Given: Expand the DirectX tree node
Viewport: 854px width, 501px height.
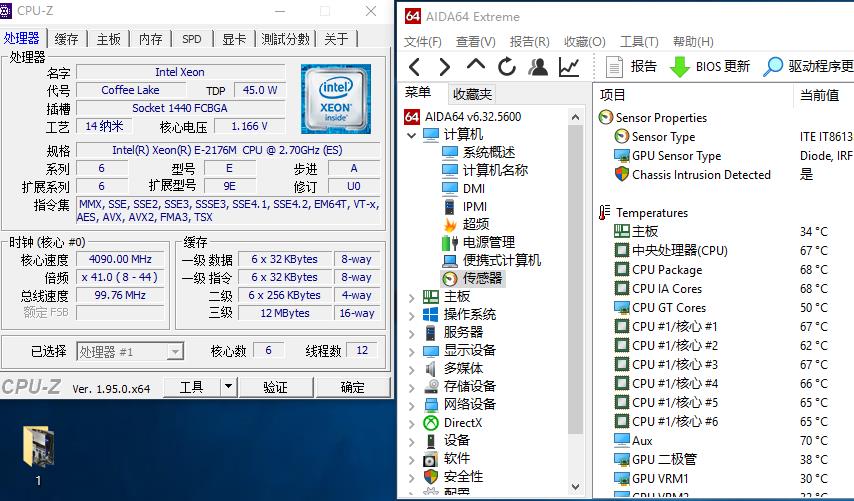Looking at the screenshot, I should pyautogui.click(x=412, y=423).
